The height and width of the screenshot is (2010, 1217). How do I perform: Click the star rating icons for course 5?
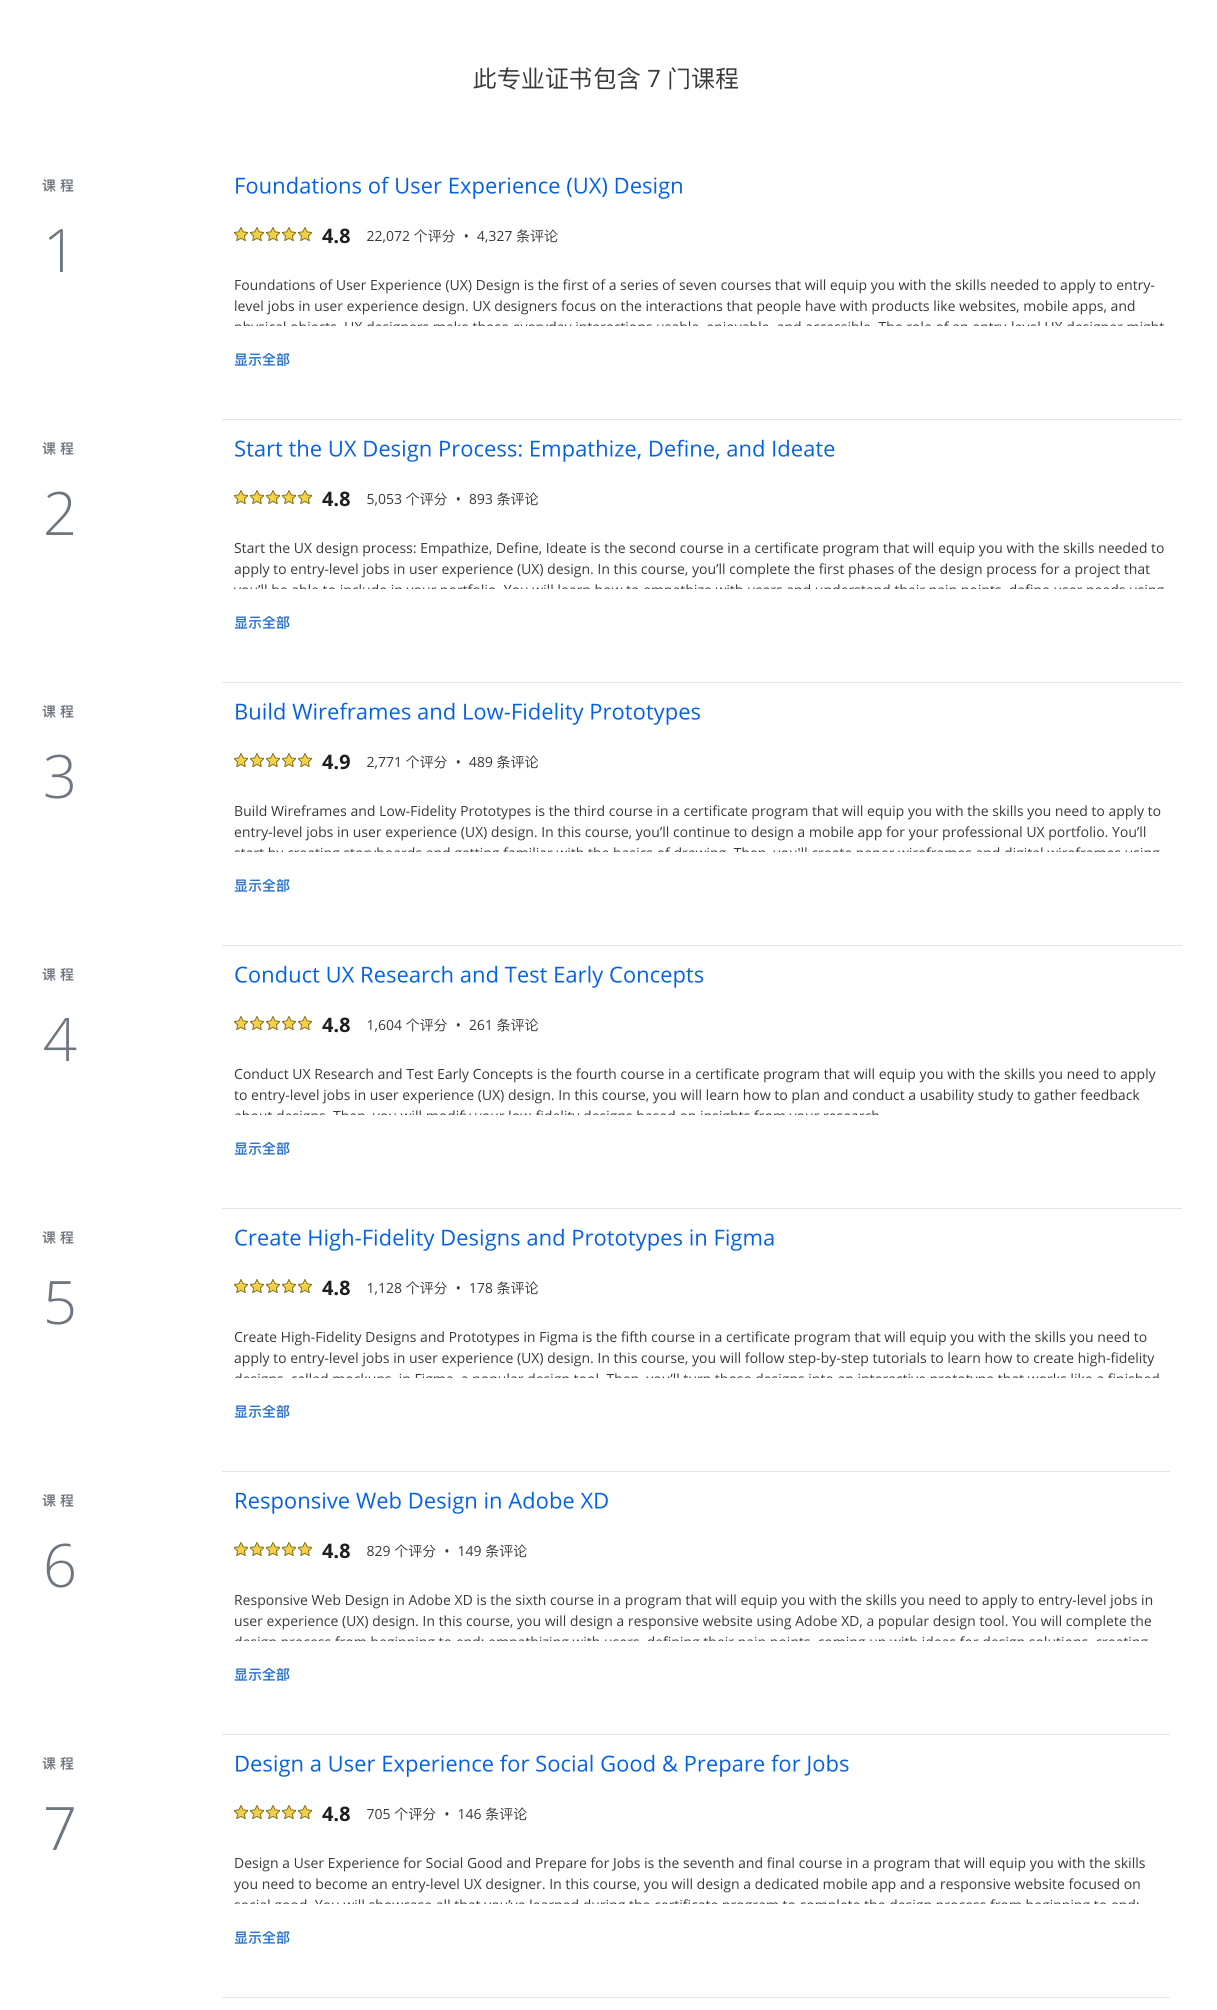click(273, 1287)
